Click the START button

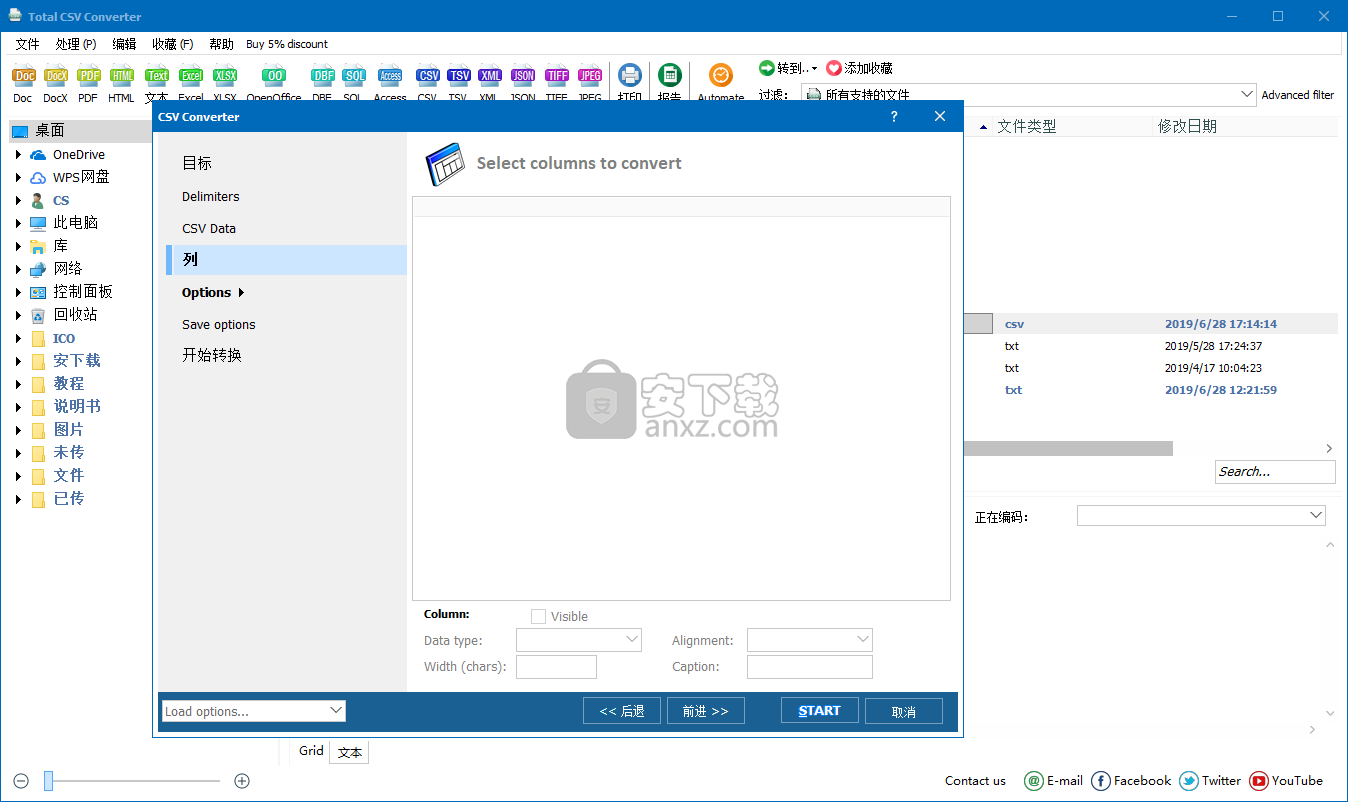819,711
